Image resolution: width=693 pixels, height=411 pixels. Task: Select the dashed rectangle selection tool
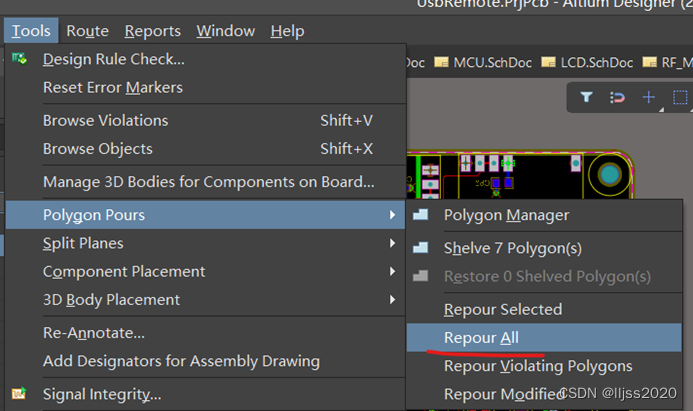680,97
